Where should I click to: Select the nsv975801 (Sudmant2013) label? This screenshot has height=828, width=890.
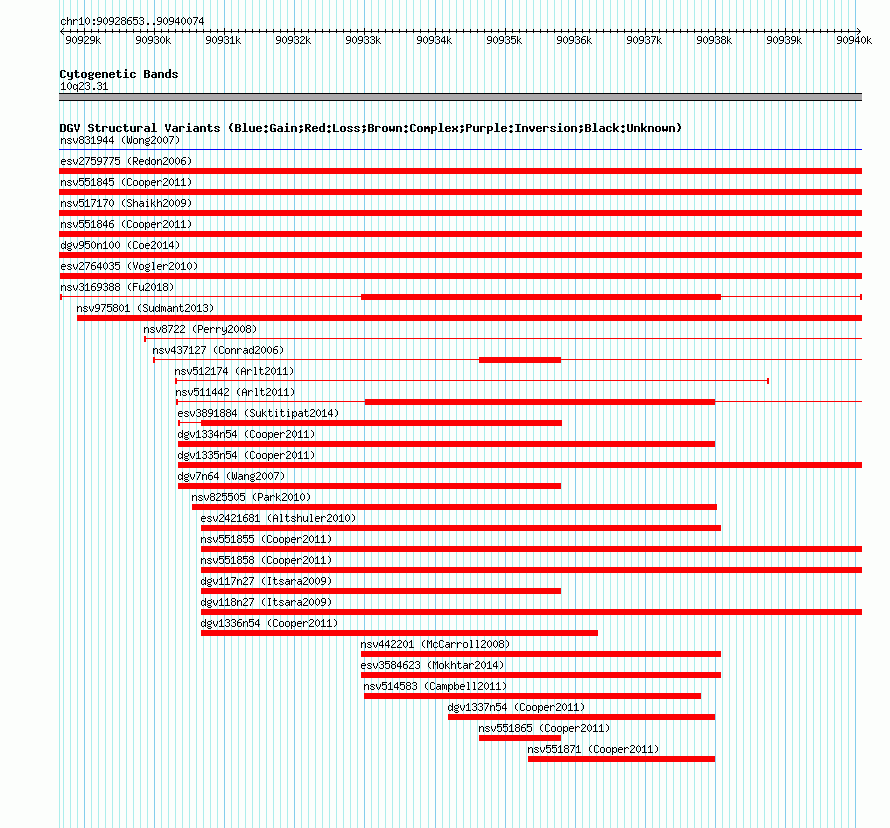click(145, 308)
